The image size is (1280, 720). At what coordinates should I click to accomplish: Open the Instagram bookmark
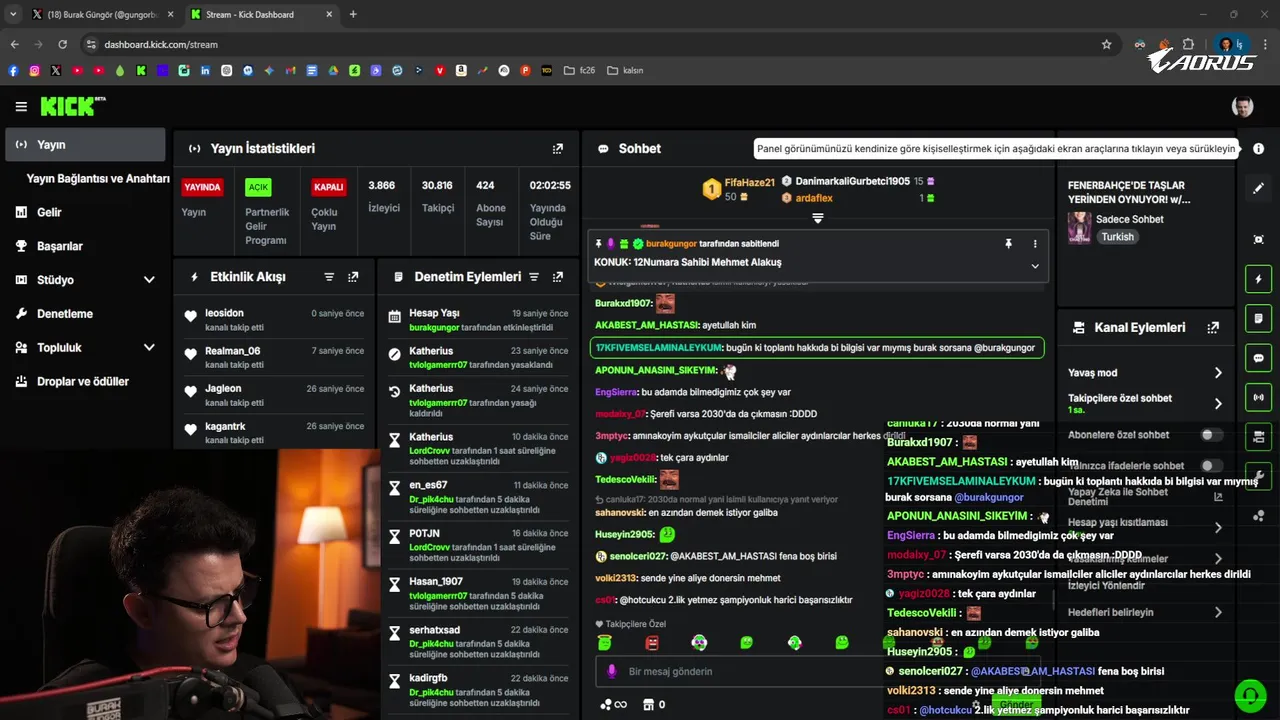34,71
